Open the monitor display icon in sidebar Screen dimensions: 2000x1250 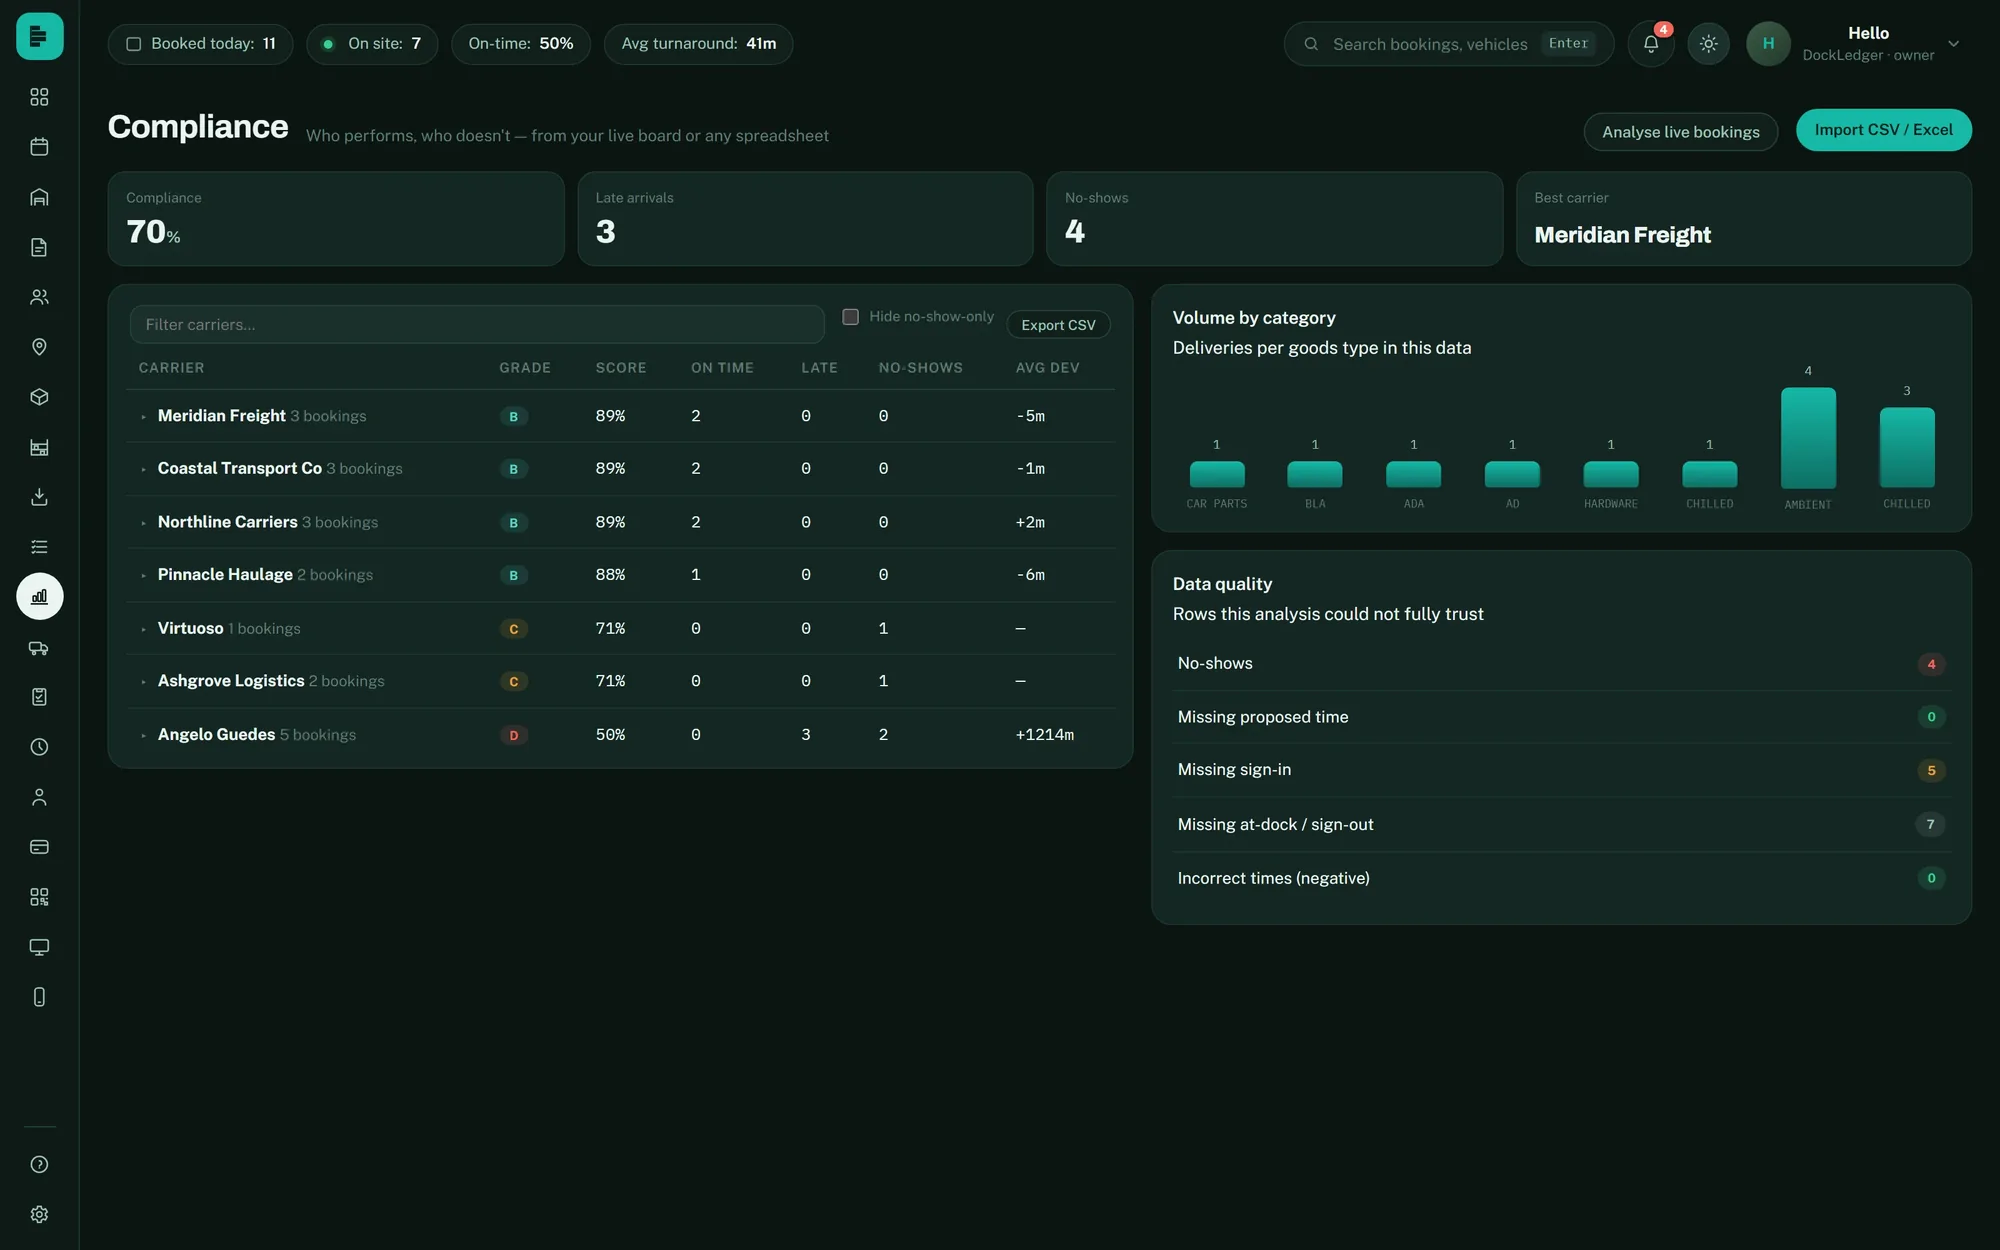tap(39, 947)
